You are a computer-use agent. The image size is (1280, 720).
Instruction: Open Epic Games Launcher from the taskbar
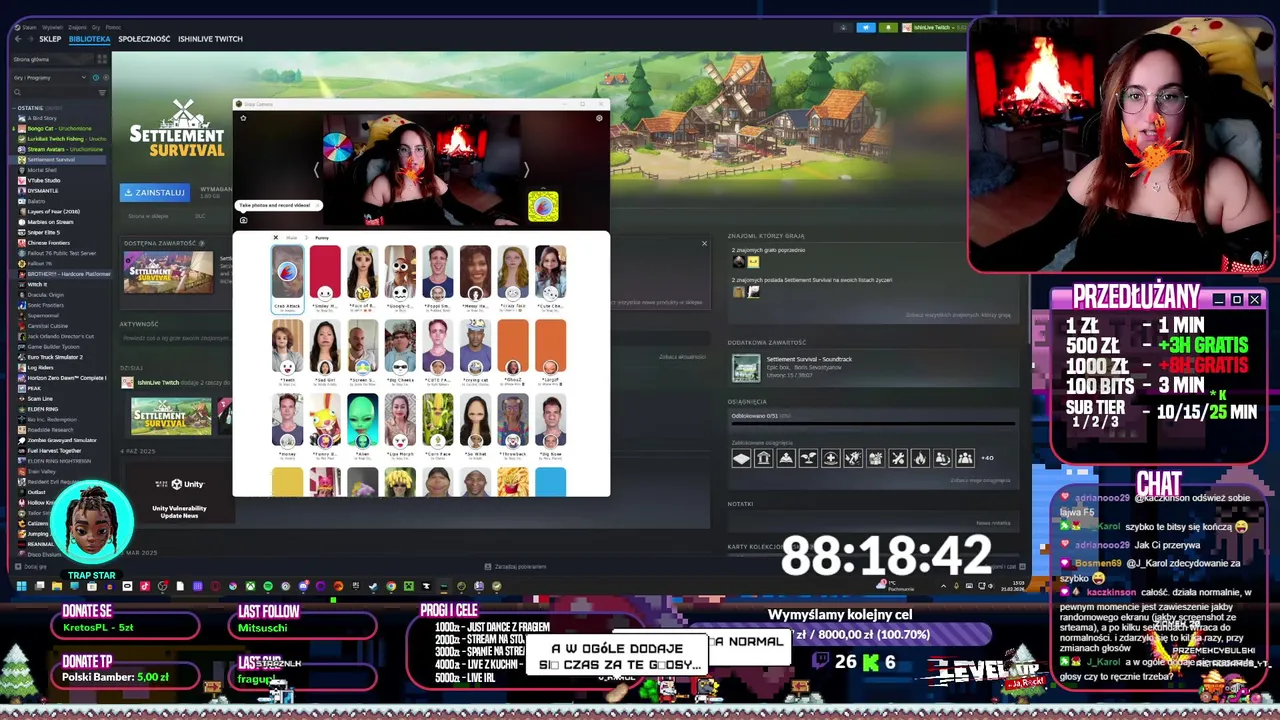356,586
